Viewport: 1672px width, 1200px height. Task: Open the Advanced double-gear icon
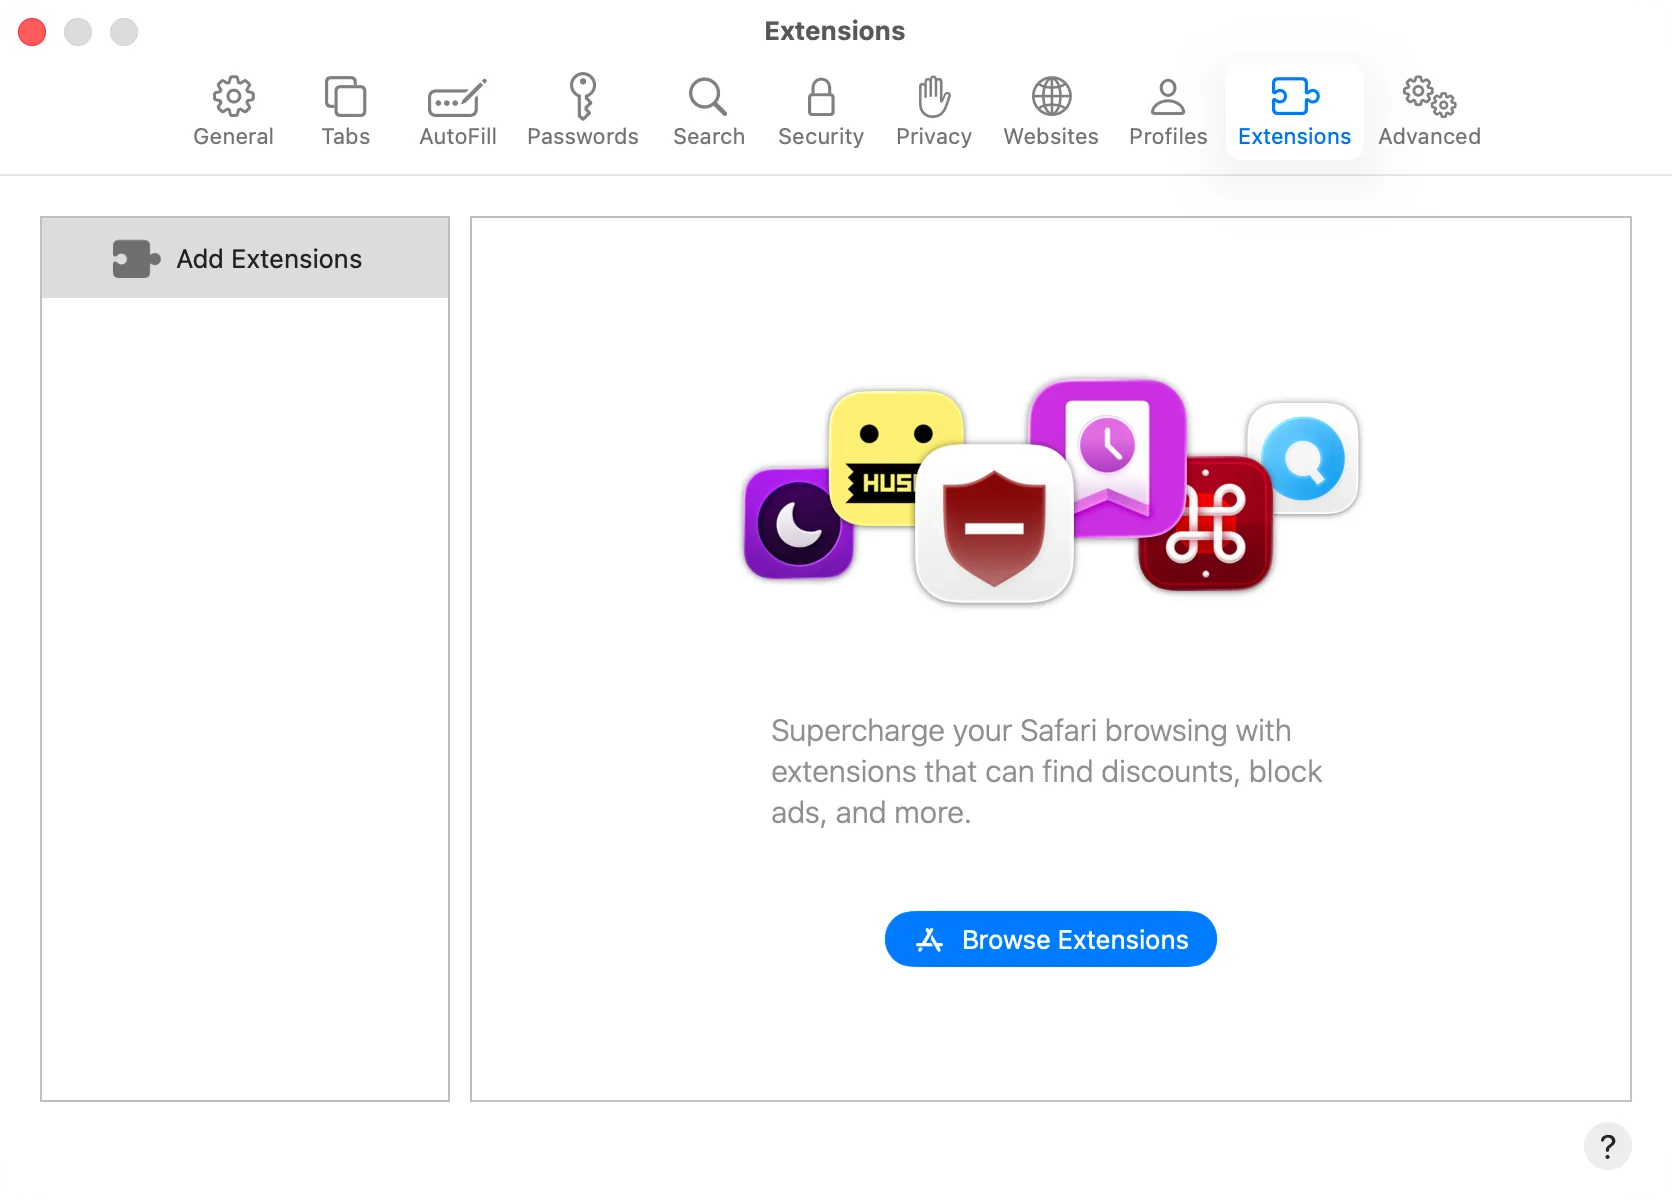(1429, 97)
